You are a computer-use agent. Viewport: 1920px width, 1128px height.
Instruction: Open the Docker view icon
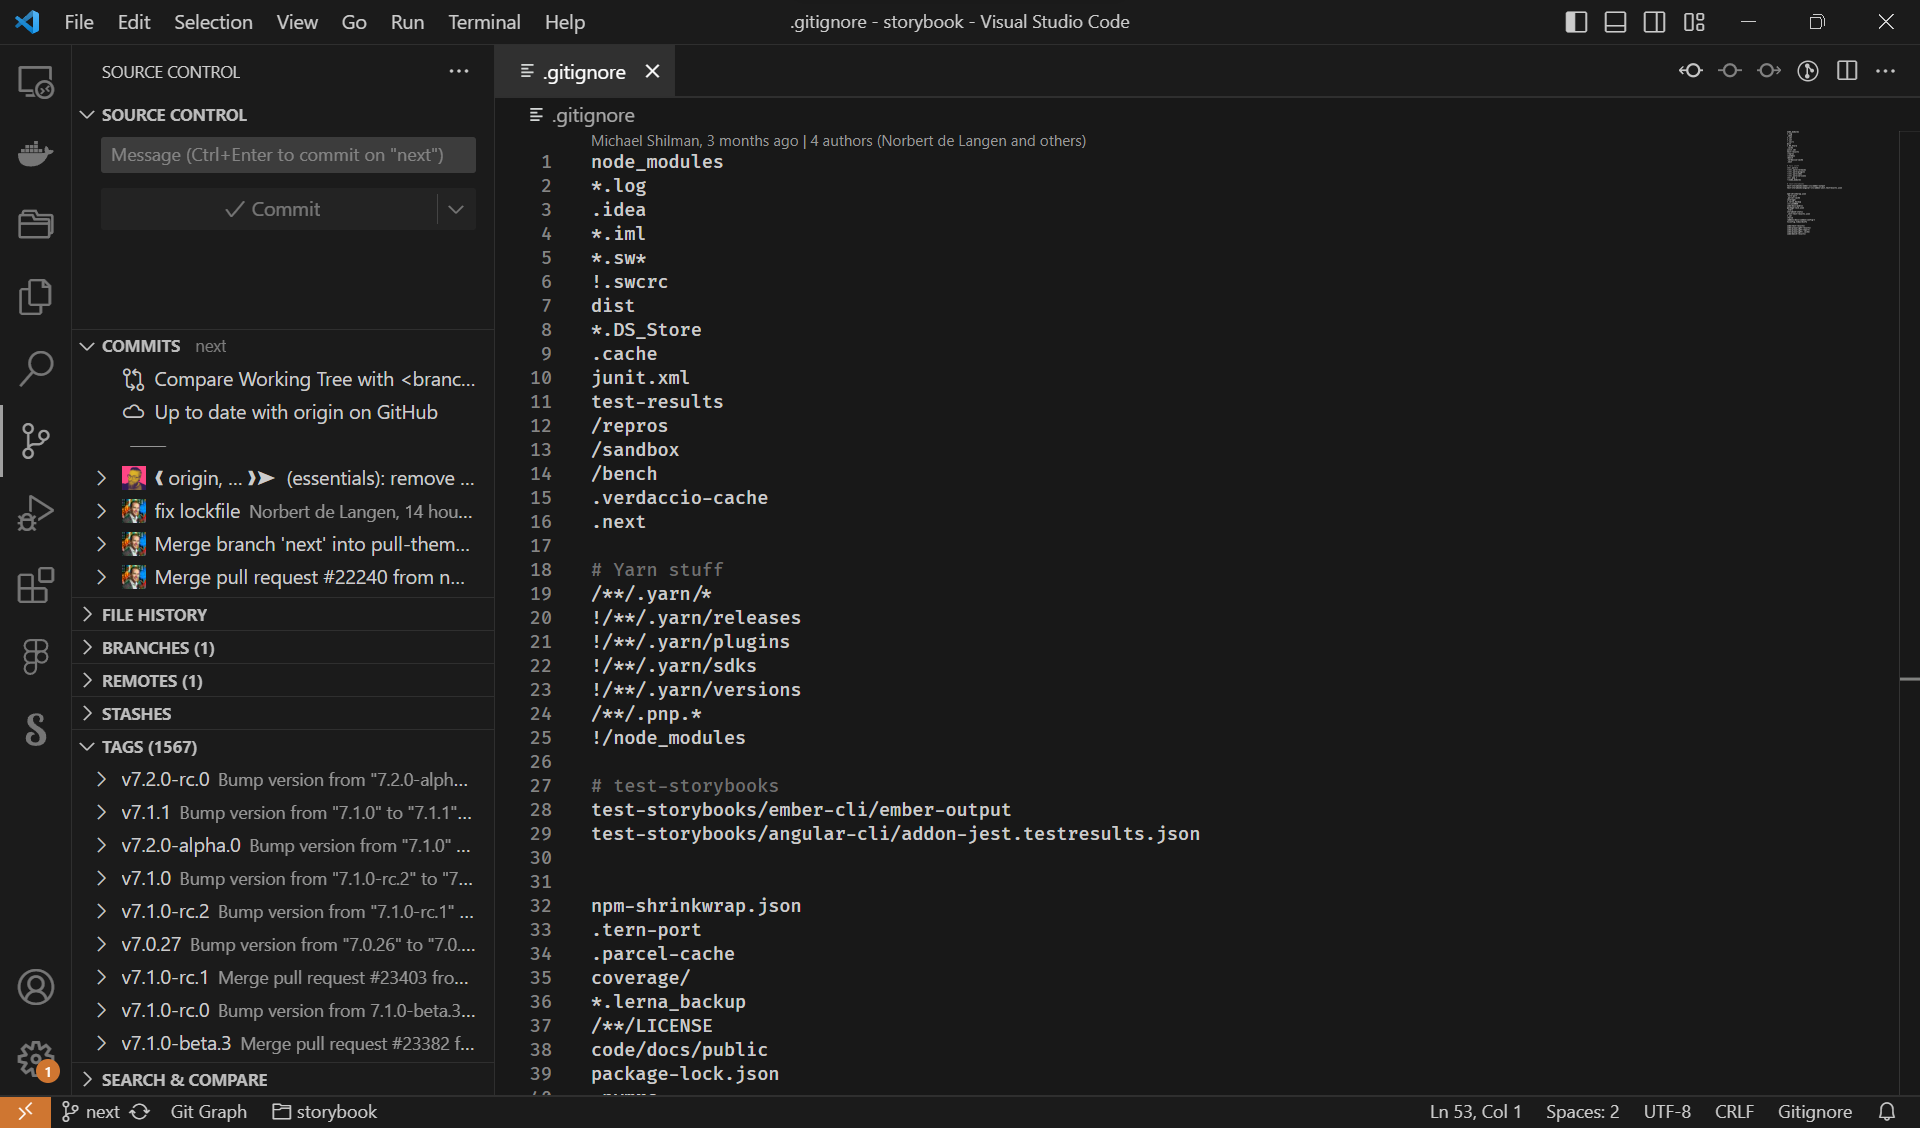[36, 154]
